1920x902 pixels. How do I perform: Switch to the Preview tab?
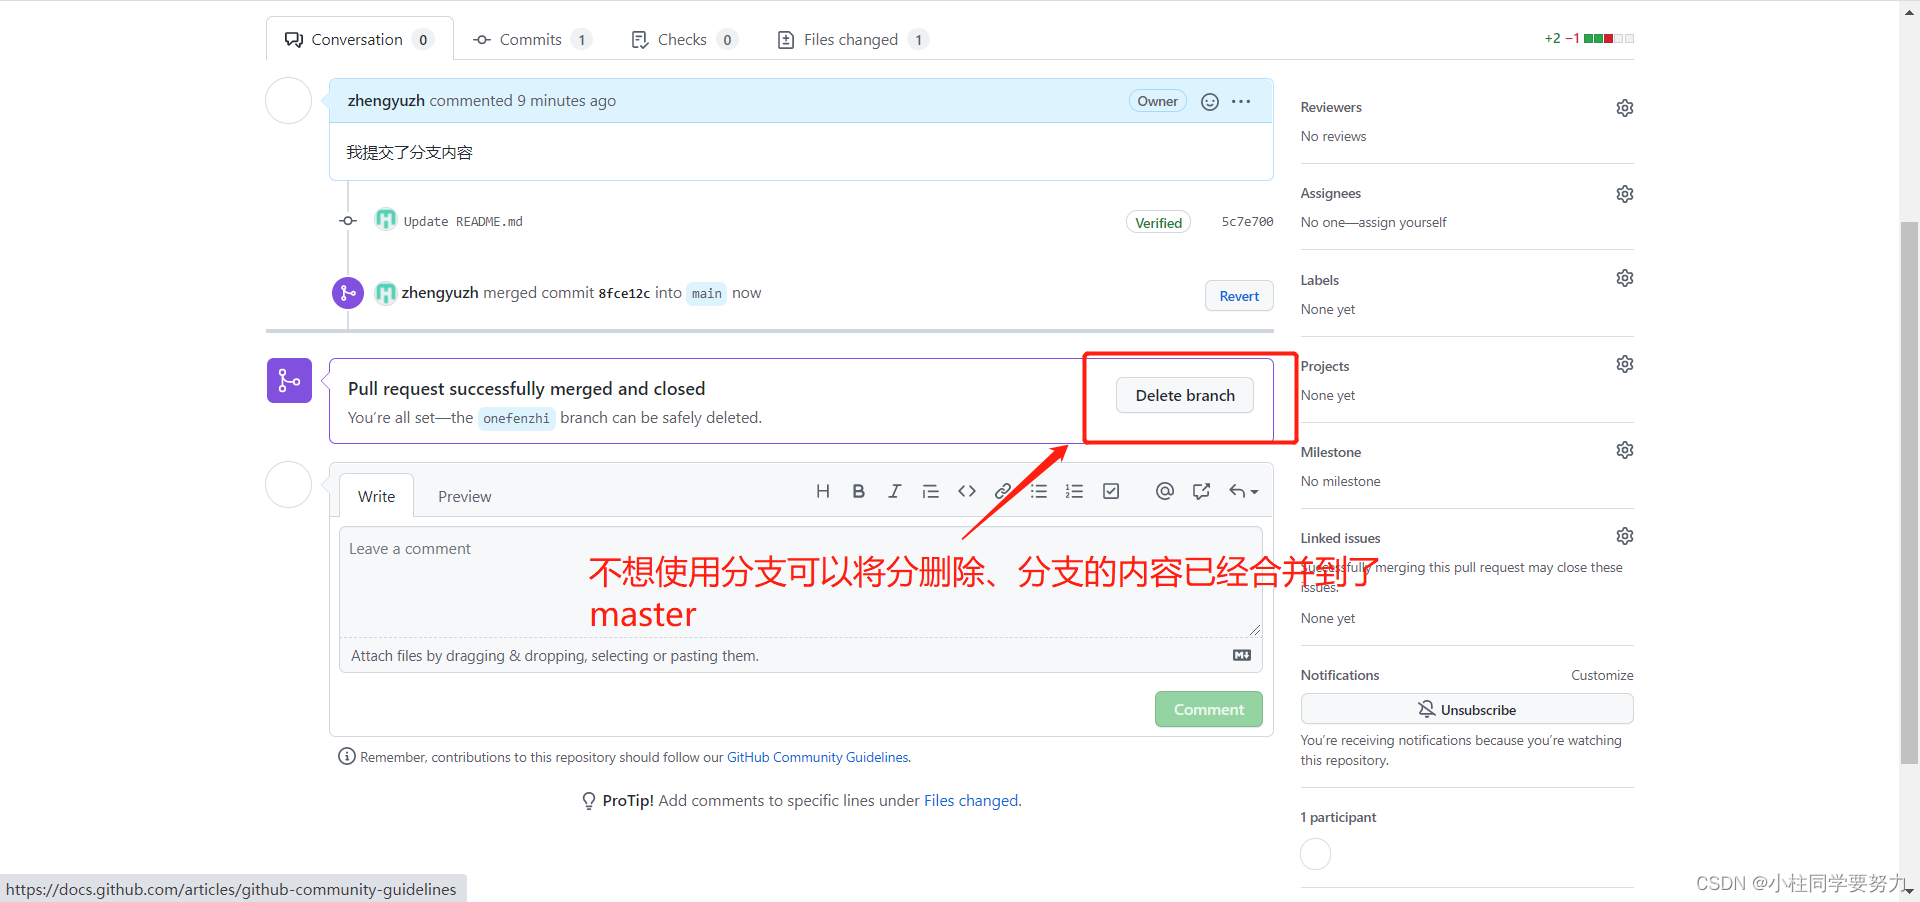point(464,495)
